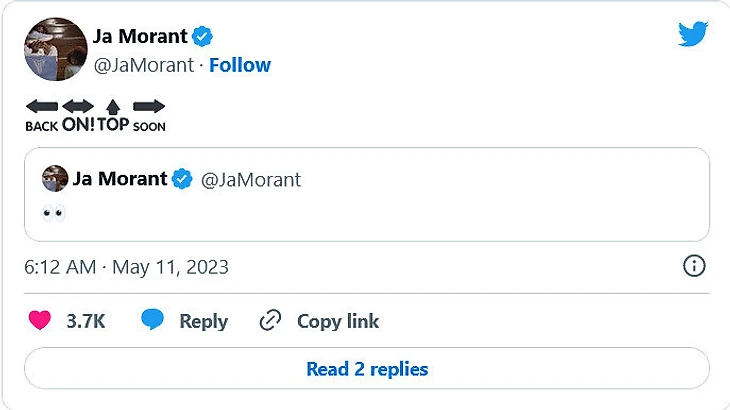Click the Copy link text label
The image size is (730, 410).
click(x=338, y=321)
